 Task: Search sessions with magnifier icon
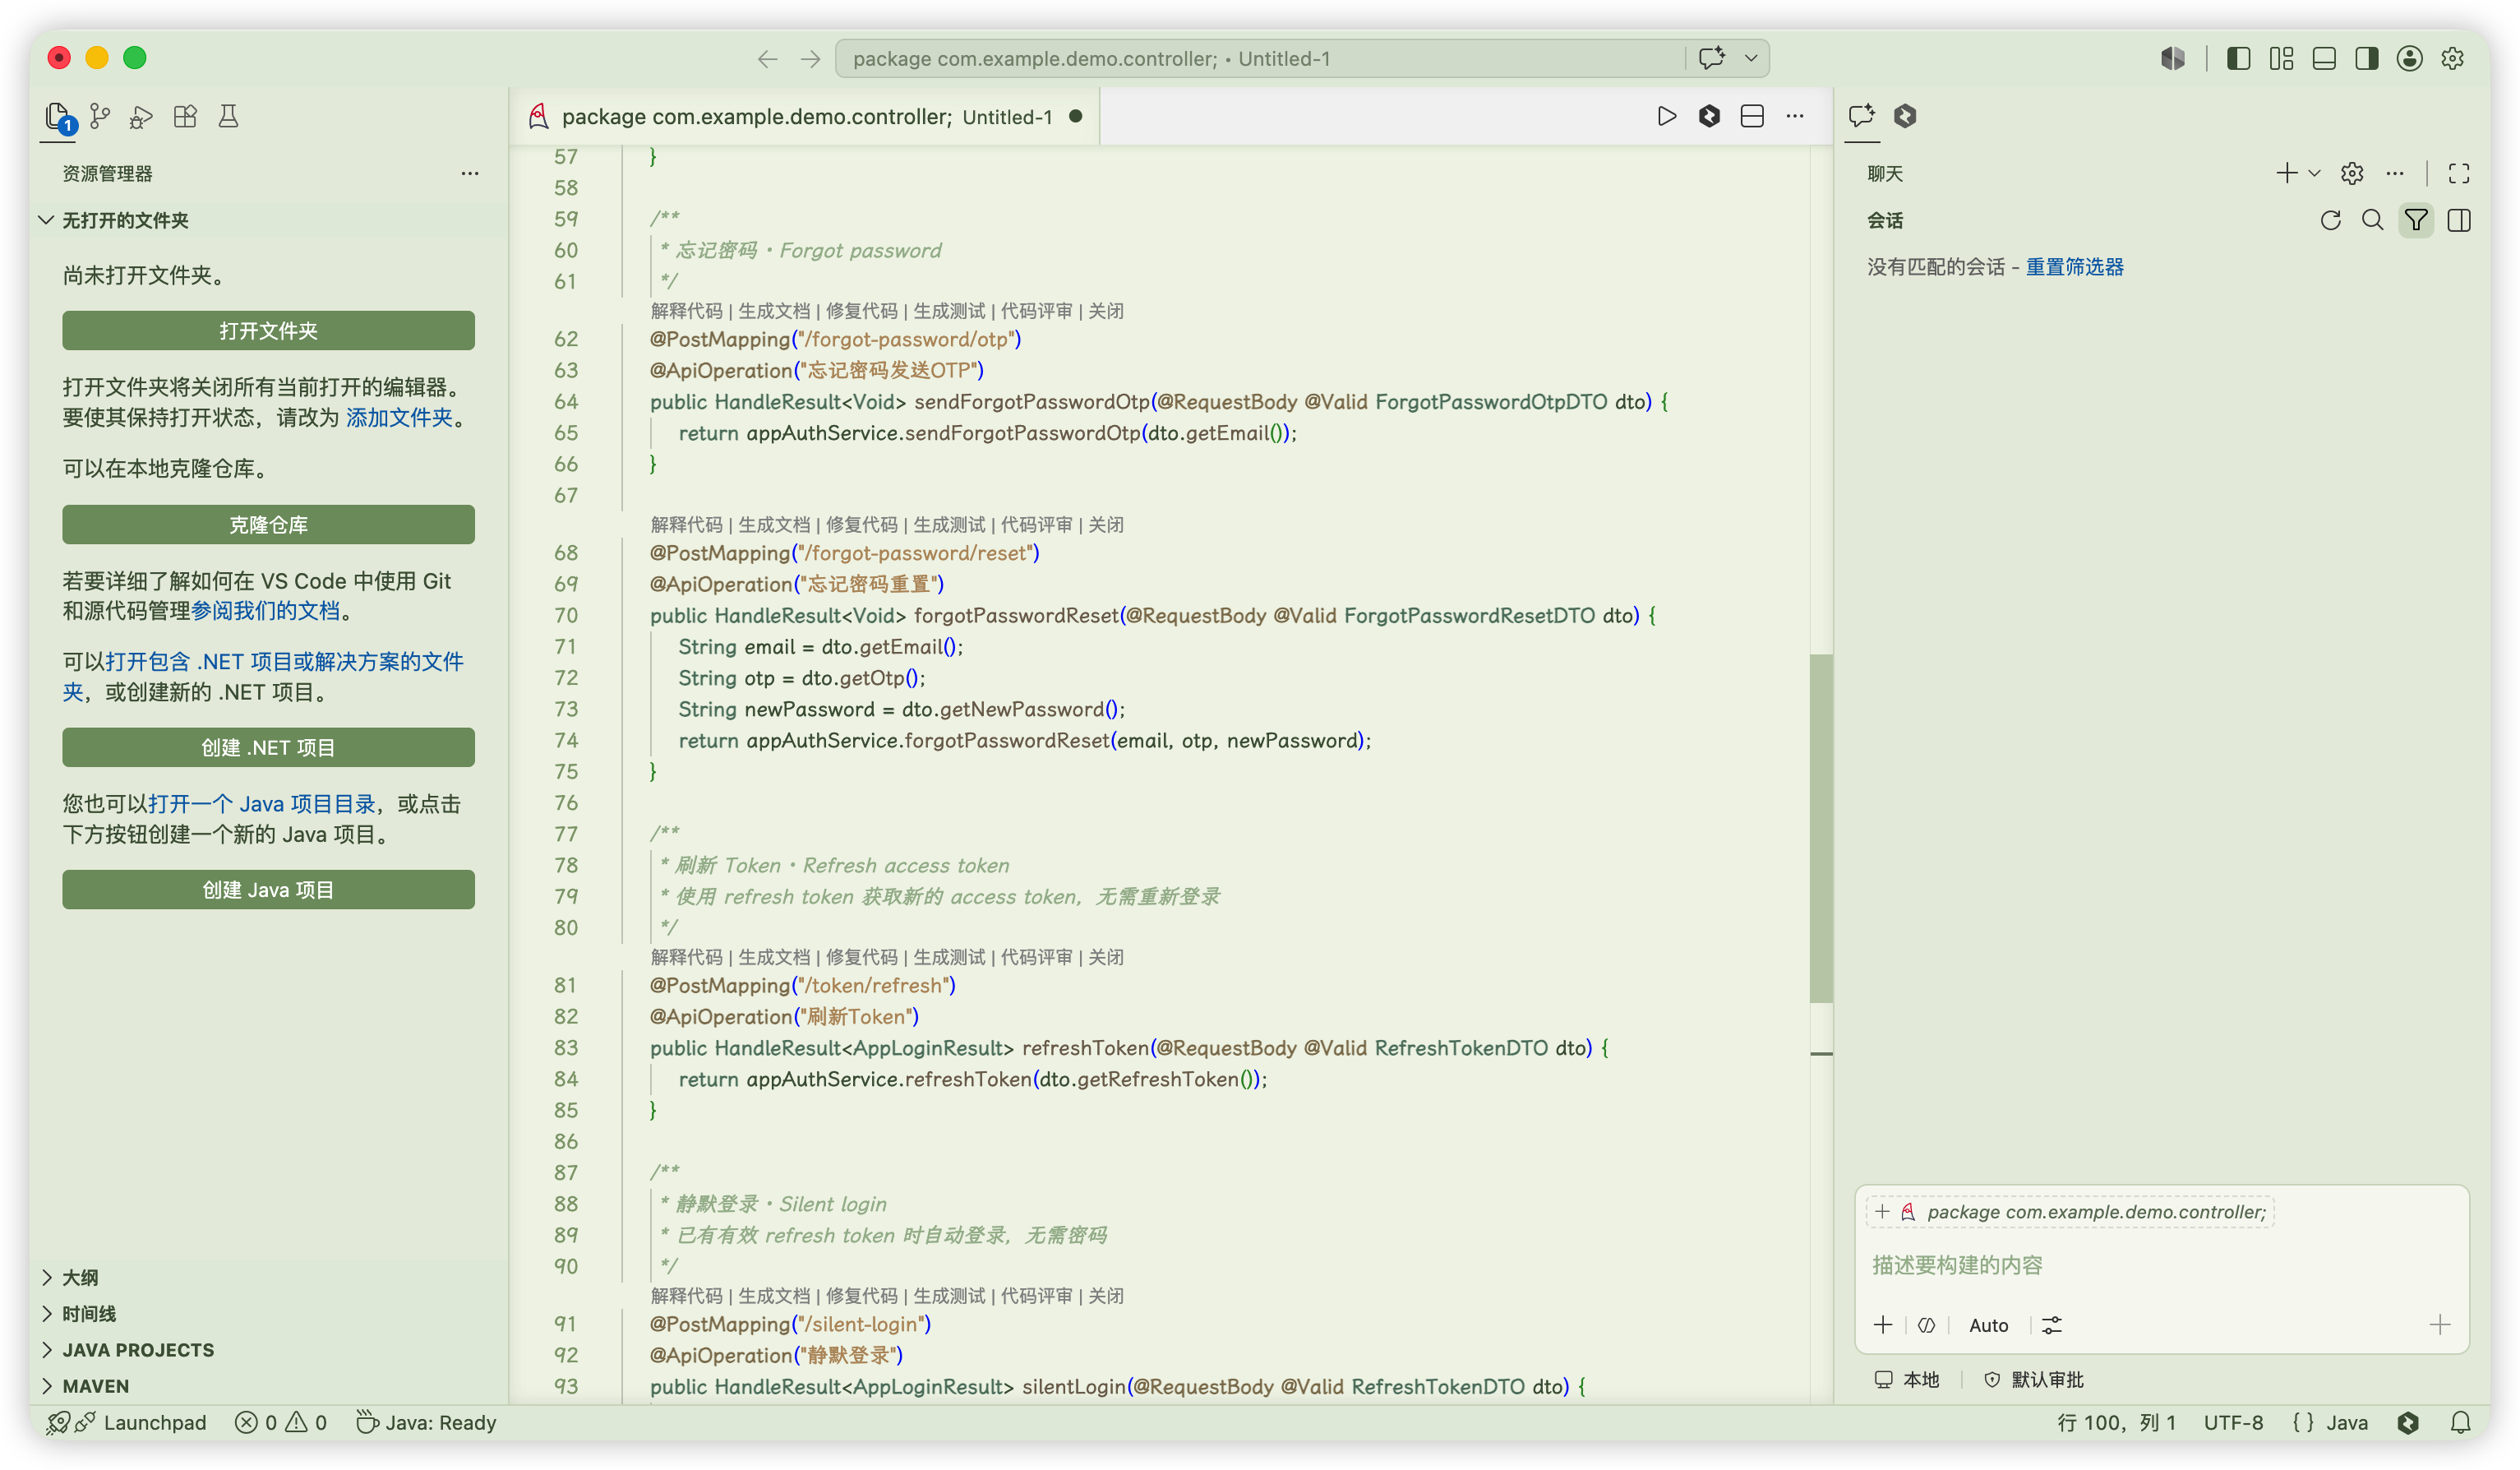click(x=2372, y=220)
